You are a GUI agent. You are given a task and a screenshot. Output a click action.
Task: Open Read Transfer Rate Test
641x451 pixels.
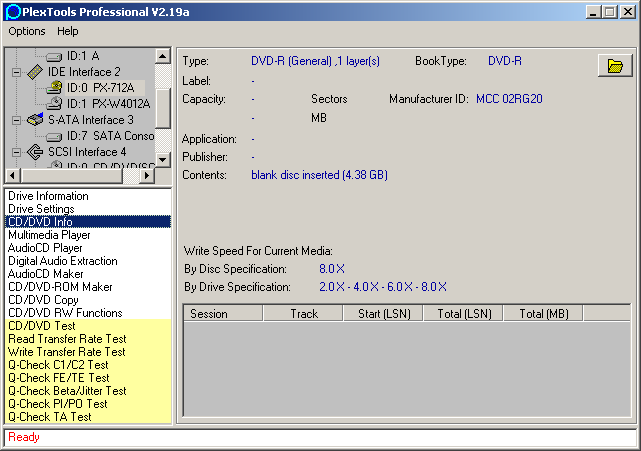point(88,339)
